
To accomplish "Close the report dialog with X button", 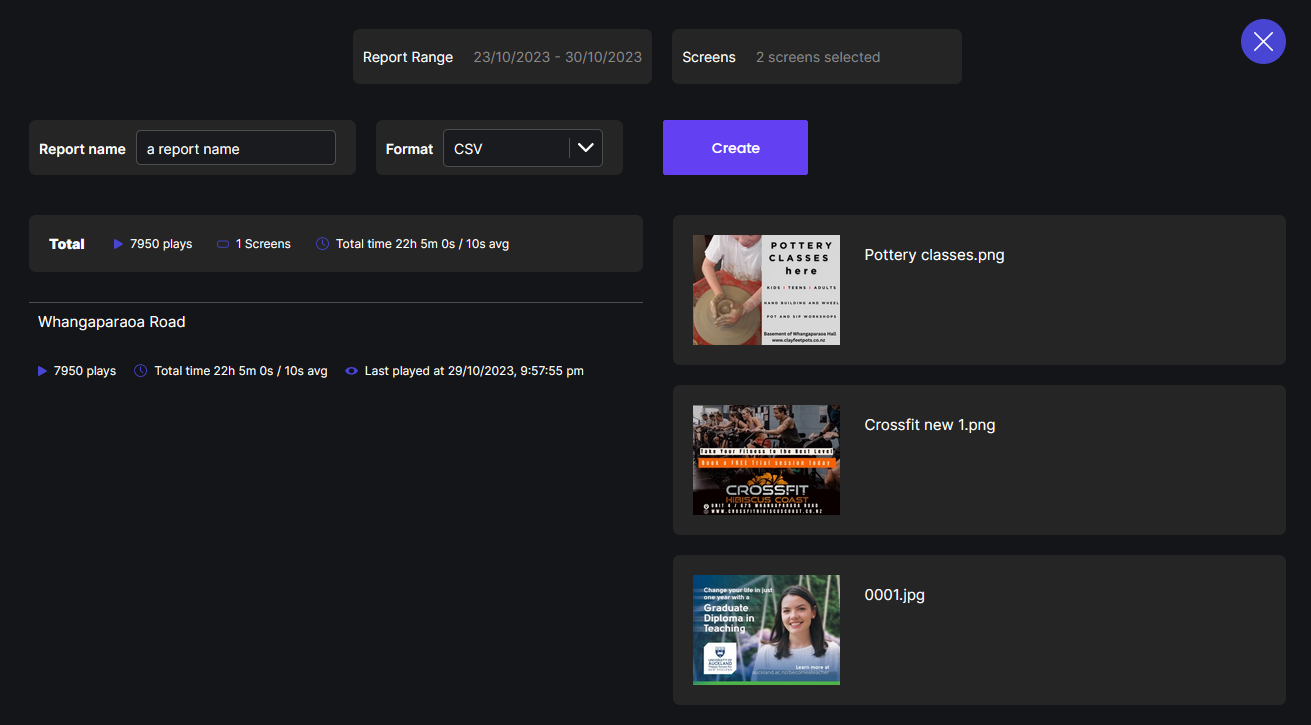I will pyautogui.click(x=1263, y=41).
